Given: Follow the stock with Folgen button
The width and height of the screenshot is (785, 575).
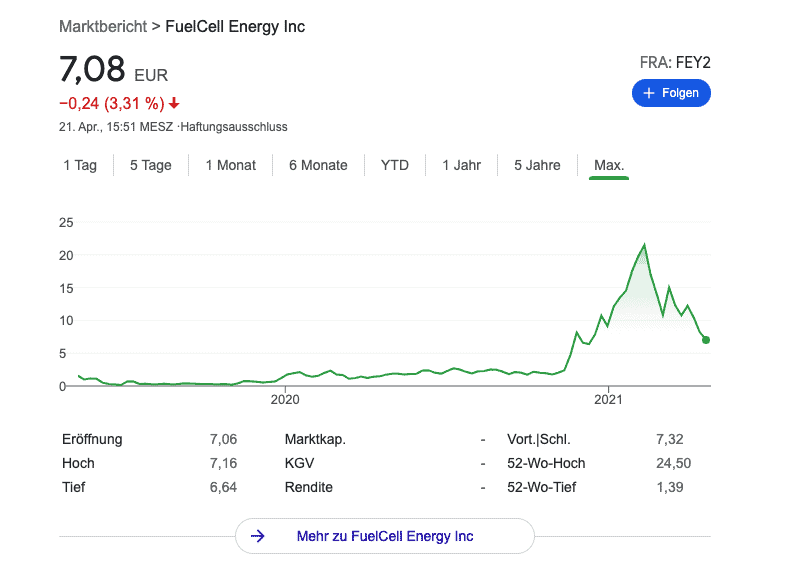Looking at the screenshot, I should [x=672, y=93].
